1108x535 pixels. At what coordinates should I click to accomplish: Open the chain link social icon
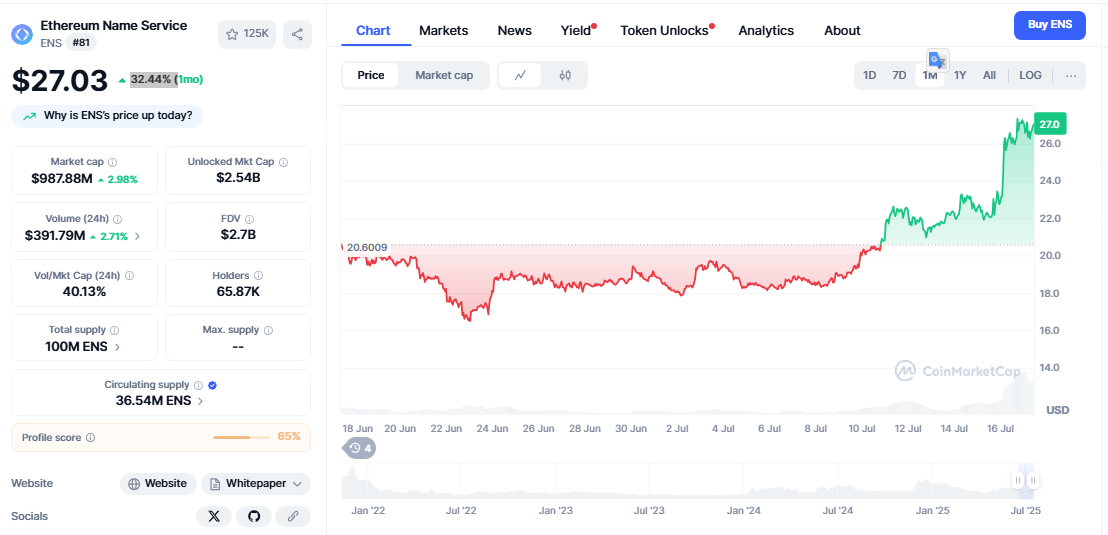(293, 517)
